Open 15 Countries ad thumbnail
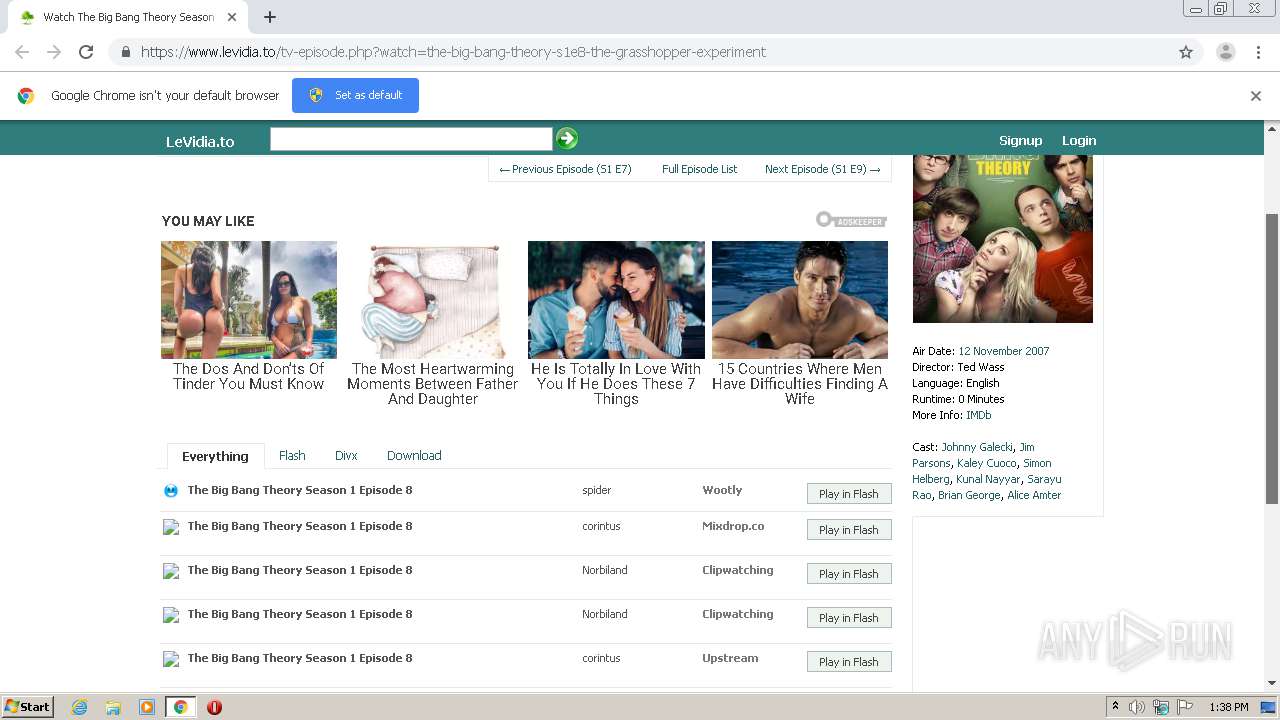The height and width of the screenshot is (720, 1280). 800,300
